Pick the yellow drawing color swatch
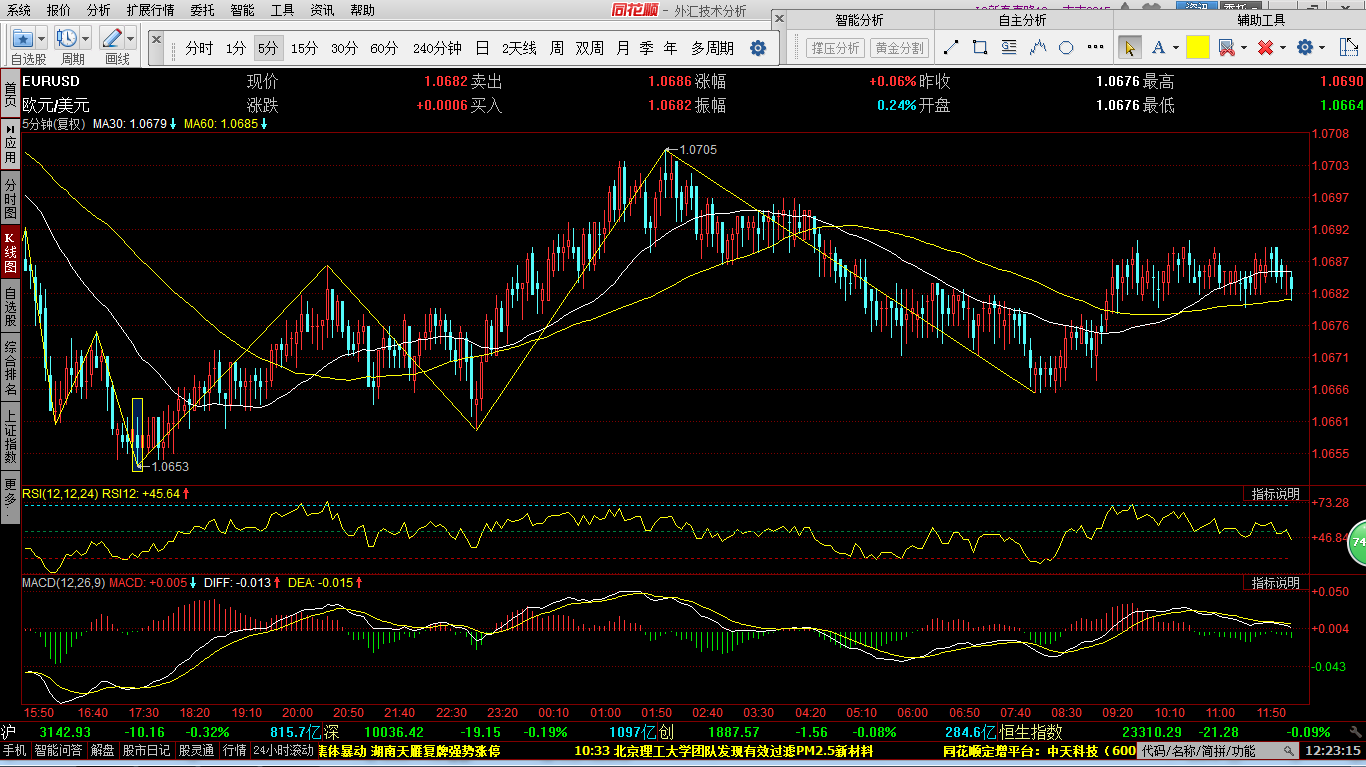1366x767 pixels. pyautogui.click(x=1198, y=47)
